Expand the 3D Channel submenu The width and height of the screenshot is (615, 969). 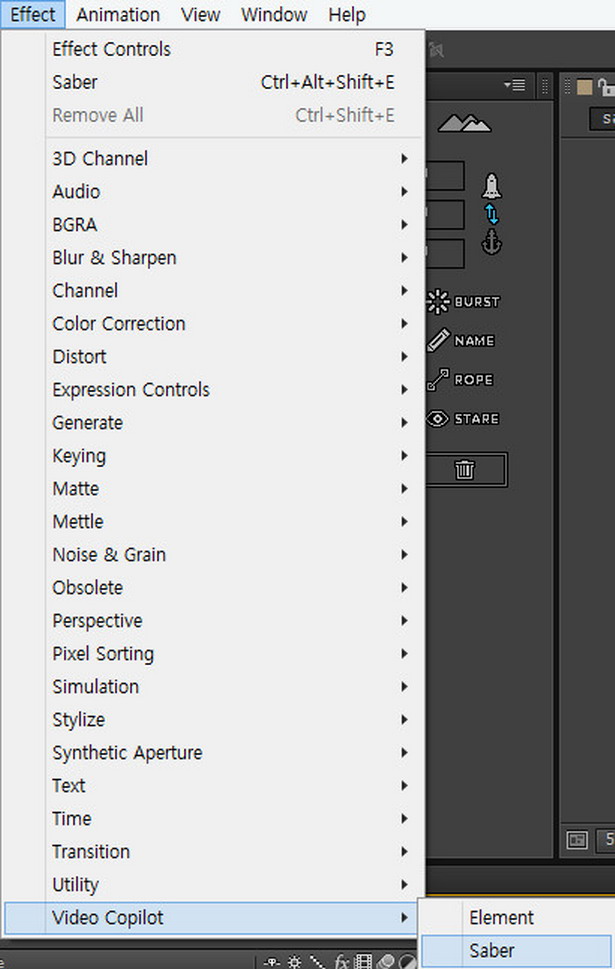tap(214, 159)
